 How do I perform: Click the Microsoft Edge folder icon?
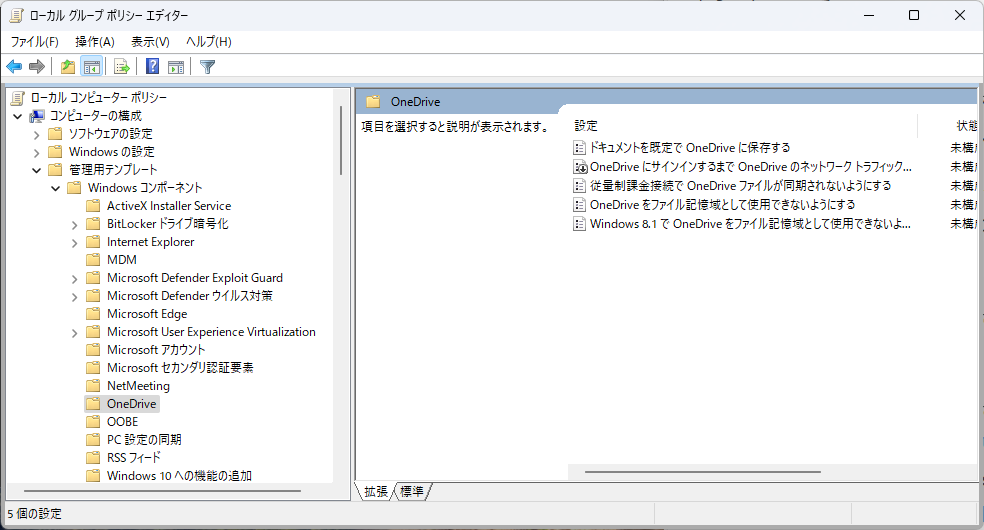pos(93,314)
